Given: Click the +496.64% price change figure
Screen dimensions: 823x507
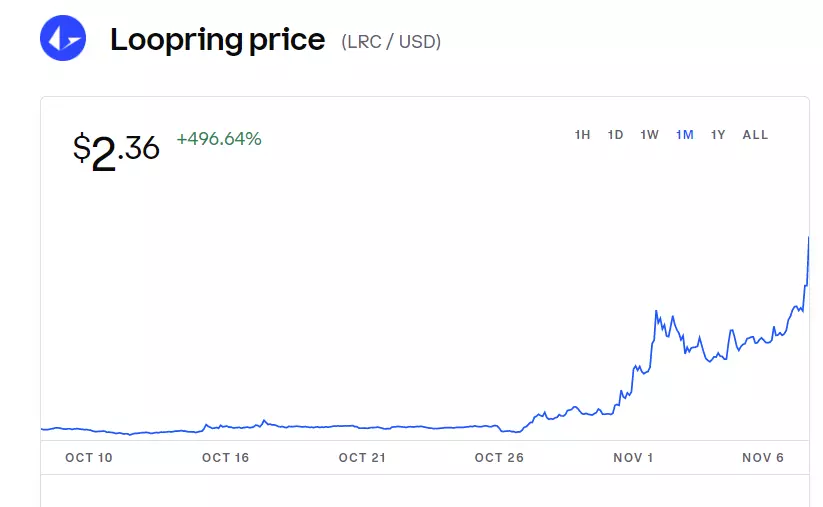Looking at the screenshot, I should (x=219, y=140).
